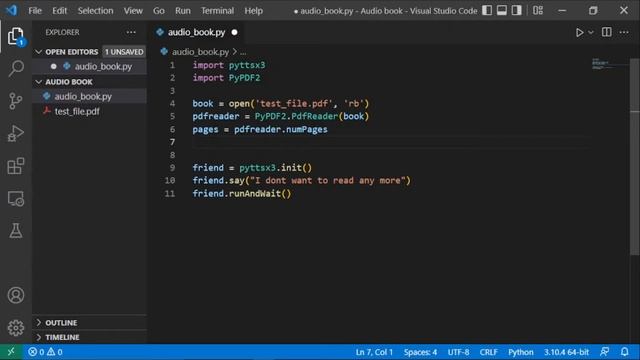This screenshot has width=640, height=360.
Task: Open the Remote Explorer view
Action: pyautogui.click(x=16, y=199)
